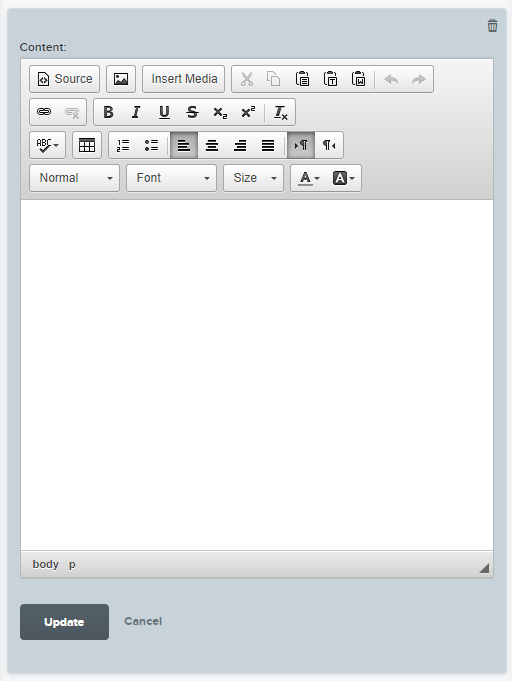
Task: Open the Normal paragraph format dropdown
Action: click(74, 178)
